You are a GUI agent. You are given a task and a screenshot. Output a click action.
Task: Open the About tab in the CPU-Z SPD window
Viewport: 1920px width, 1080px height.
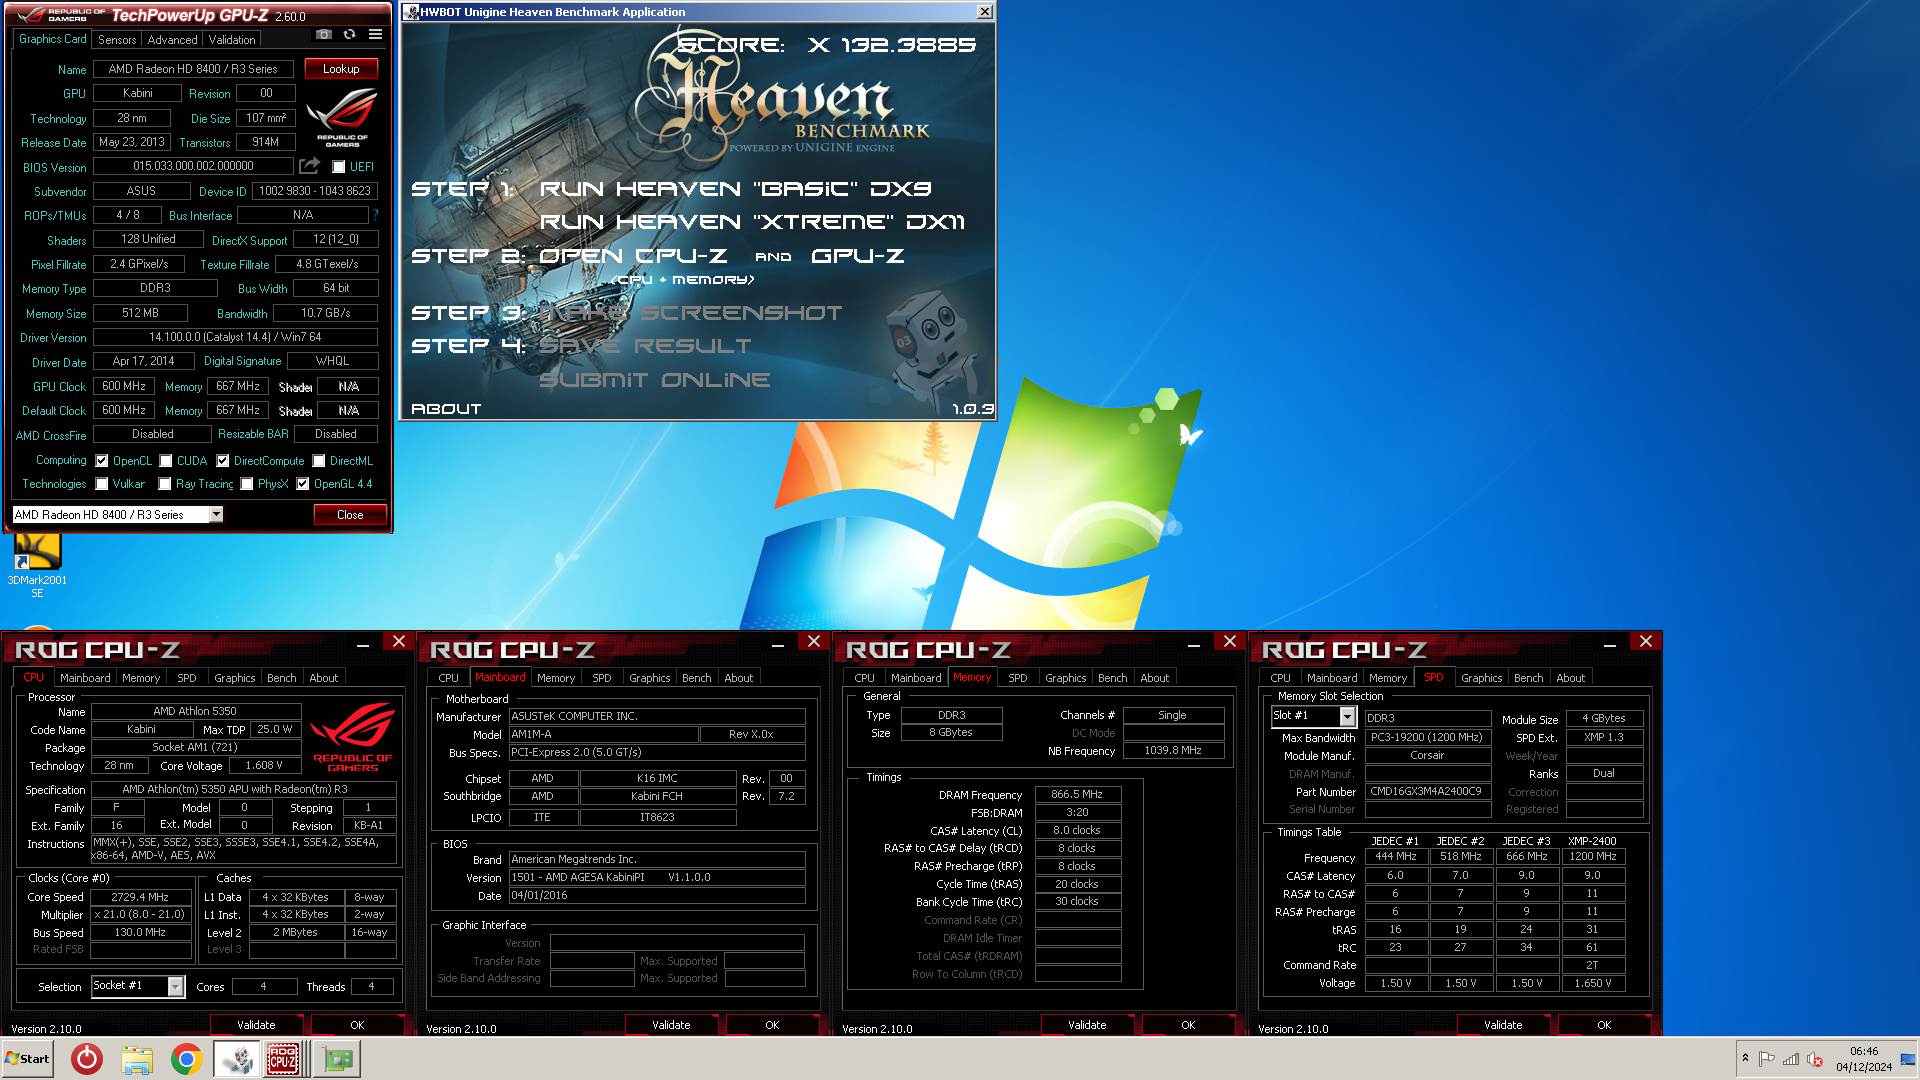coord(1570,678)
